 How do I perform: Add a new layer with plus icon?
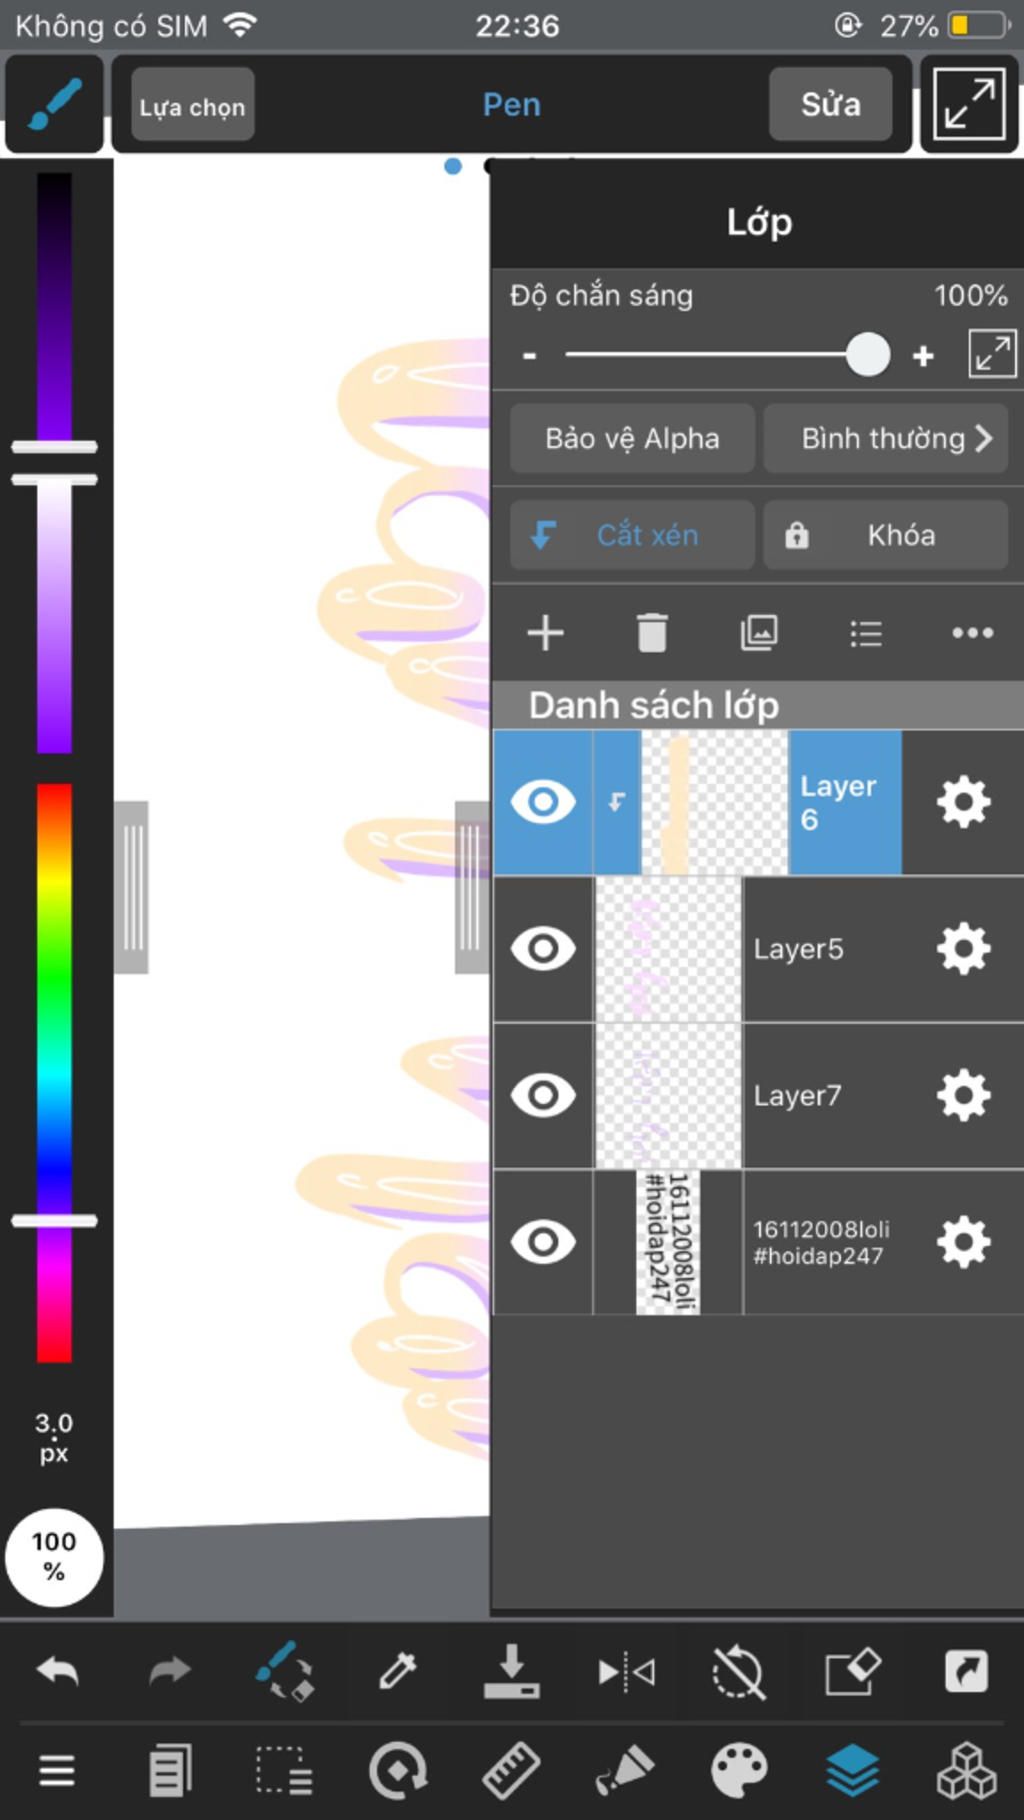click(x=545, y=633)
